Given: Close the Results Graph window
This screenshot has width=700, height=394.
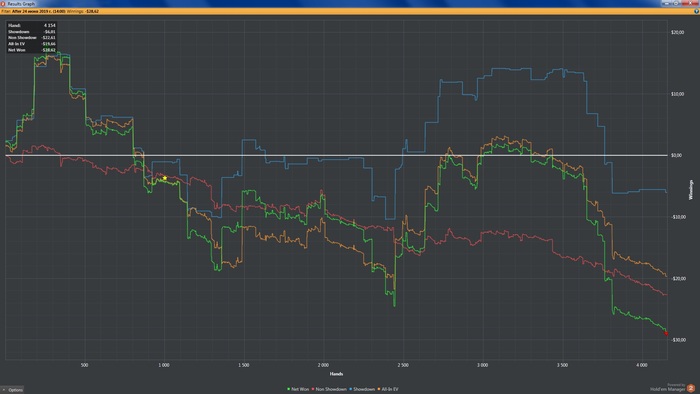Looking at the screenshot, I should point(690,3).
